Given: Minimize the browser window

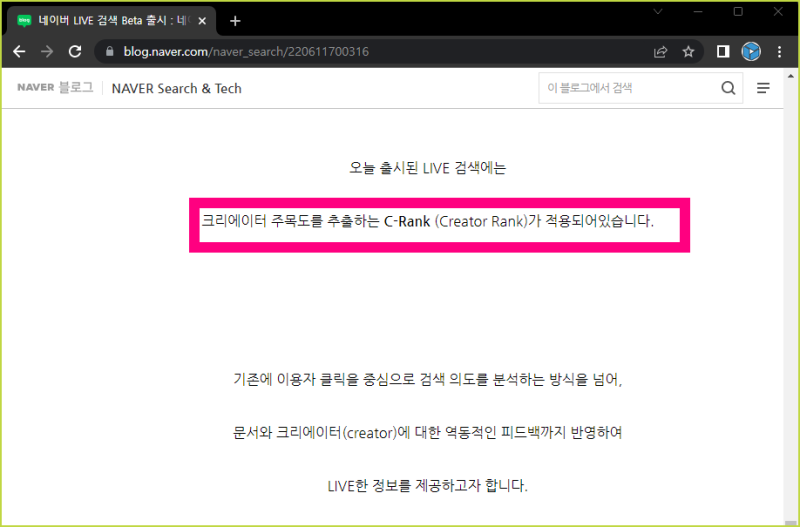Looking at the screenshot, I should pyautogui.click(x=698, y=12).
